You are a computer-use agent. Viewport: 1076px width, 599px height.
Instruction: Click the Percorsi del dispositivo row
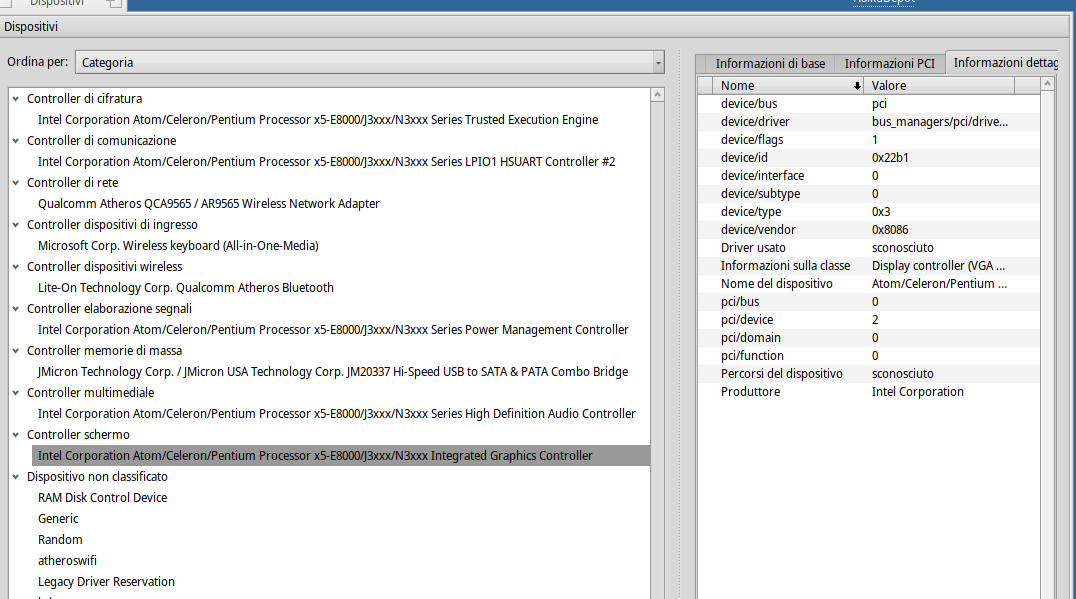click(x=869, y=374)
